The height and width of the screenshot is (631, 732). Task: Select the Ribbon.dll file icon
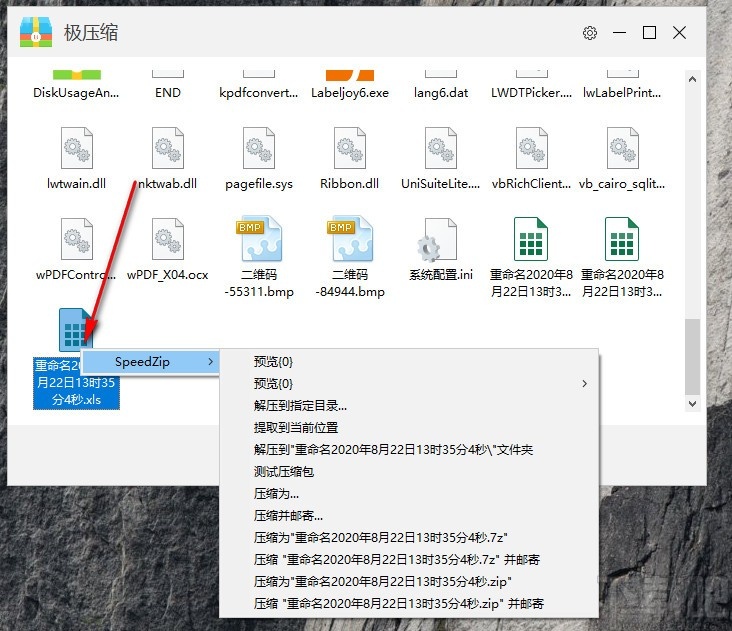[x=350, y=148]
